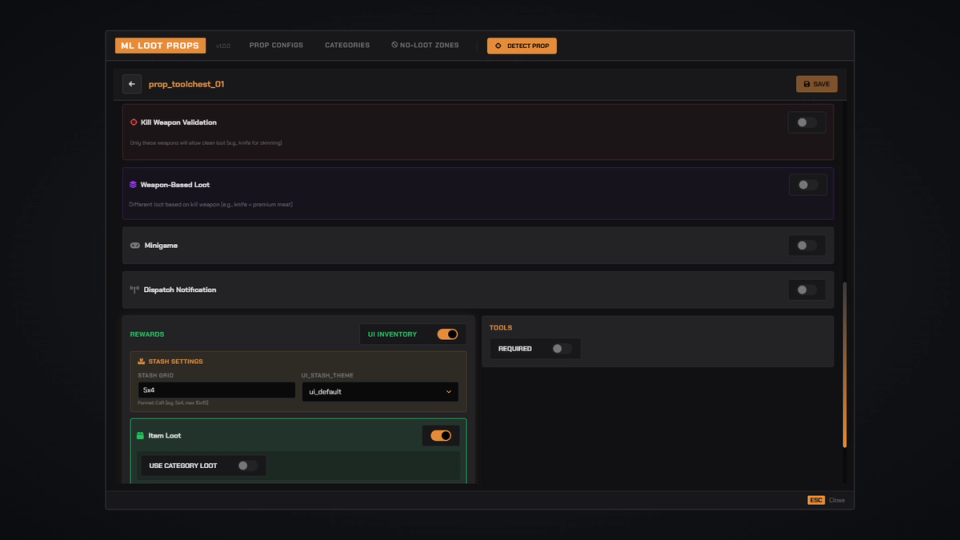960x540 pixels.
Task: Go to the No-Loot Zones tab
Action: pos(425,45)
